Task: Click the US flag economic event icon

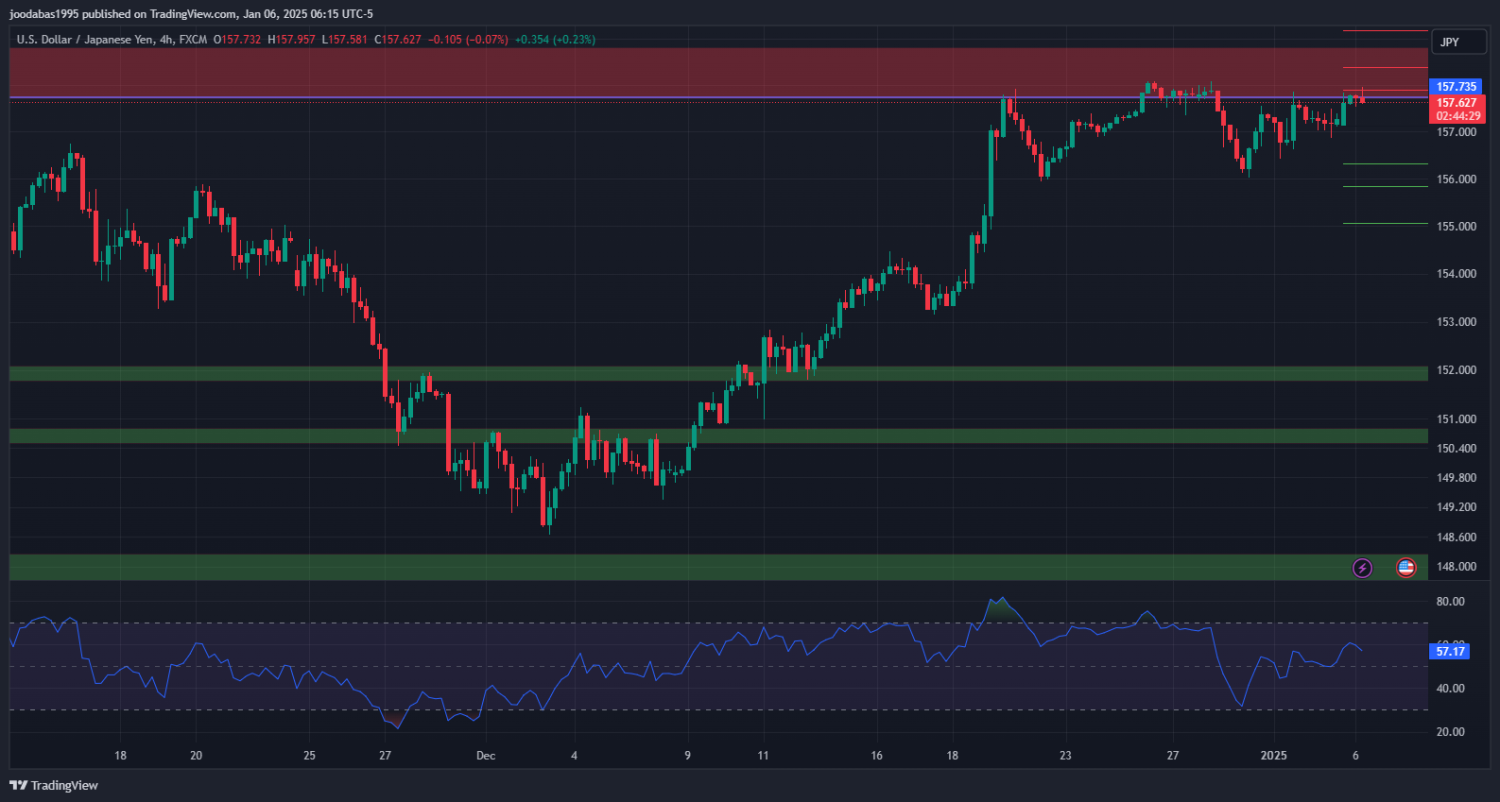Action: [x=1406, y=568]
